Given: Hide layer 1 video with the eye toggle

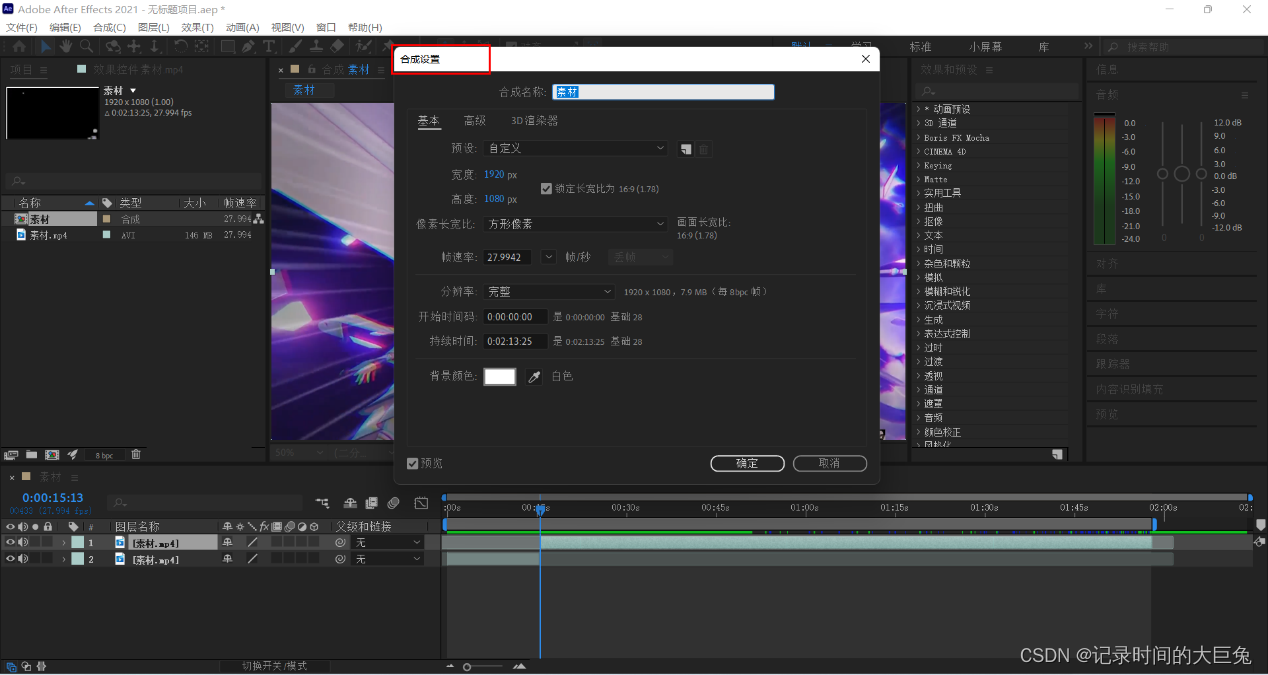Looking at the screenshot, I should click(11, 542).
